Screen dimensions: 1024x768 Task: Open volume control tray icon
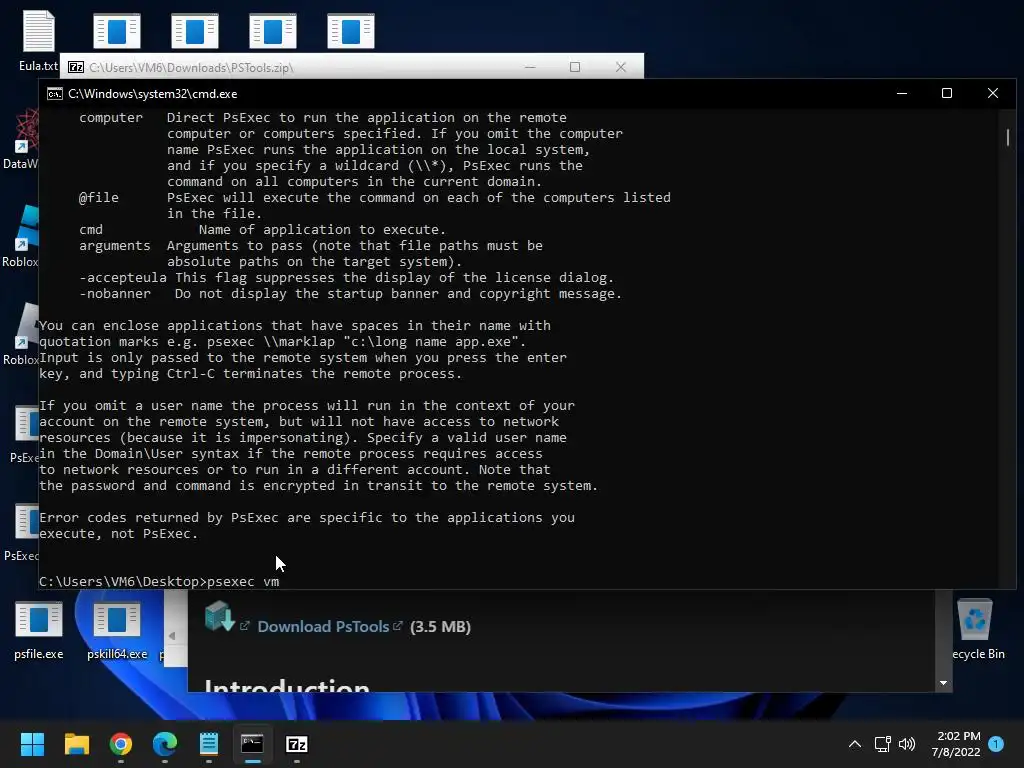(x=907, y=744)
